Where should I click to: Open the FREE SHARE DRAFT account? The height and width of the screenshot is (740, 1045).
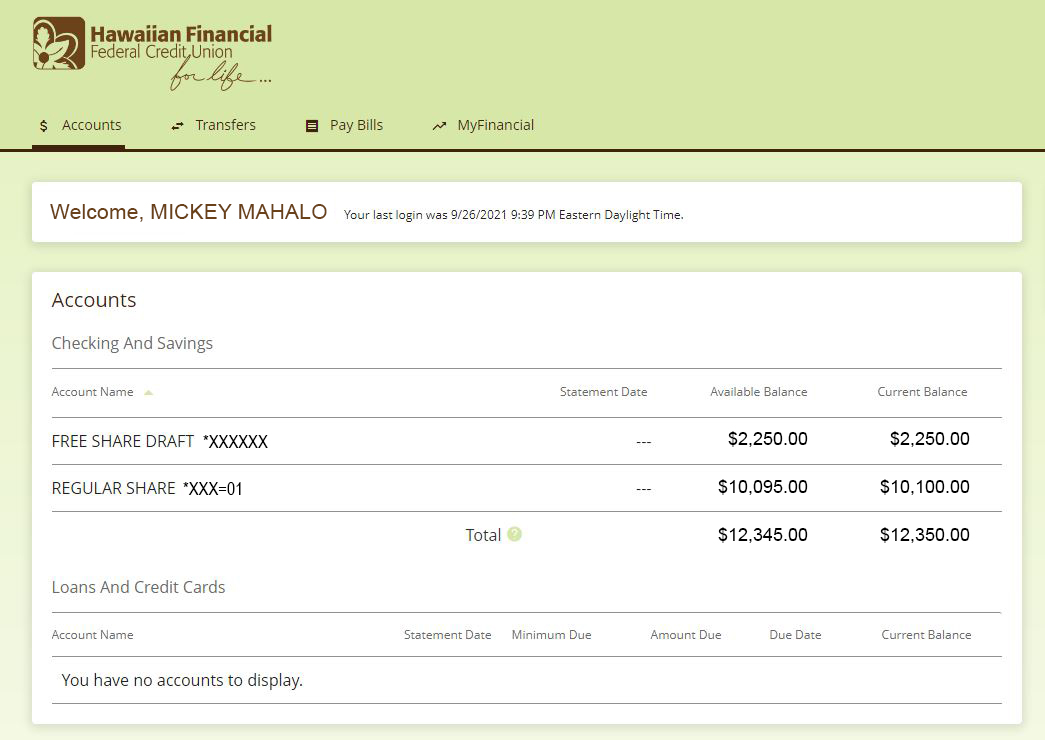[122, 441]
